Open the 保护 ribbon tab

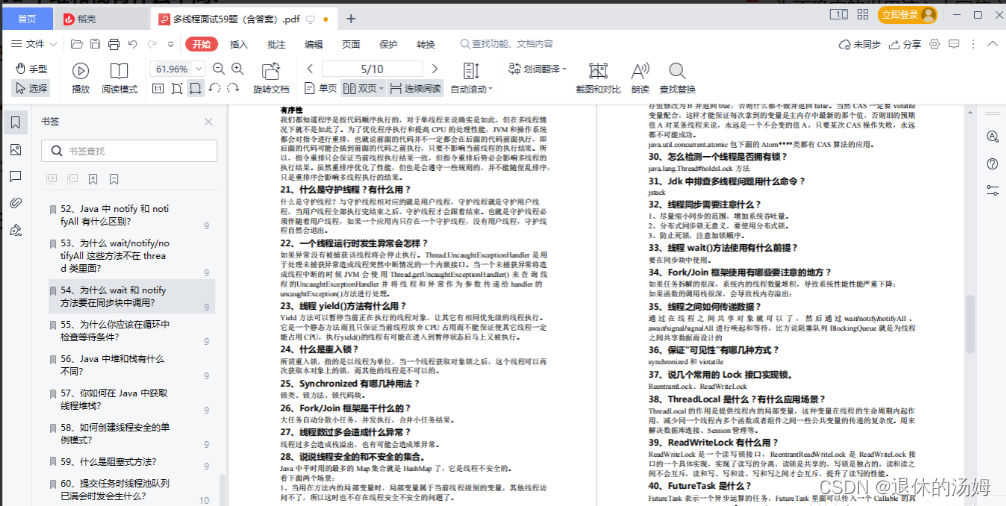(388, 44)
